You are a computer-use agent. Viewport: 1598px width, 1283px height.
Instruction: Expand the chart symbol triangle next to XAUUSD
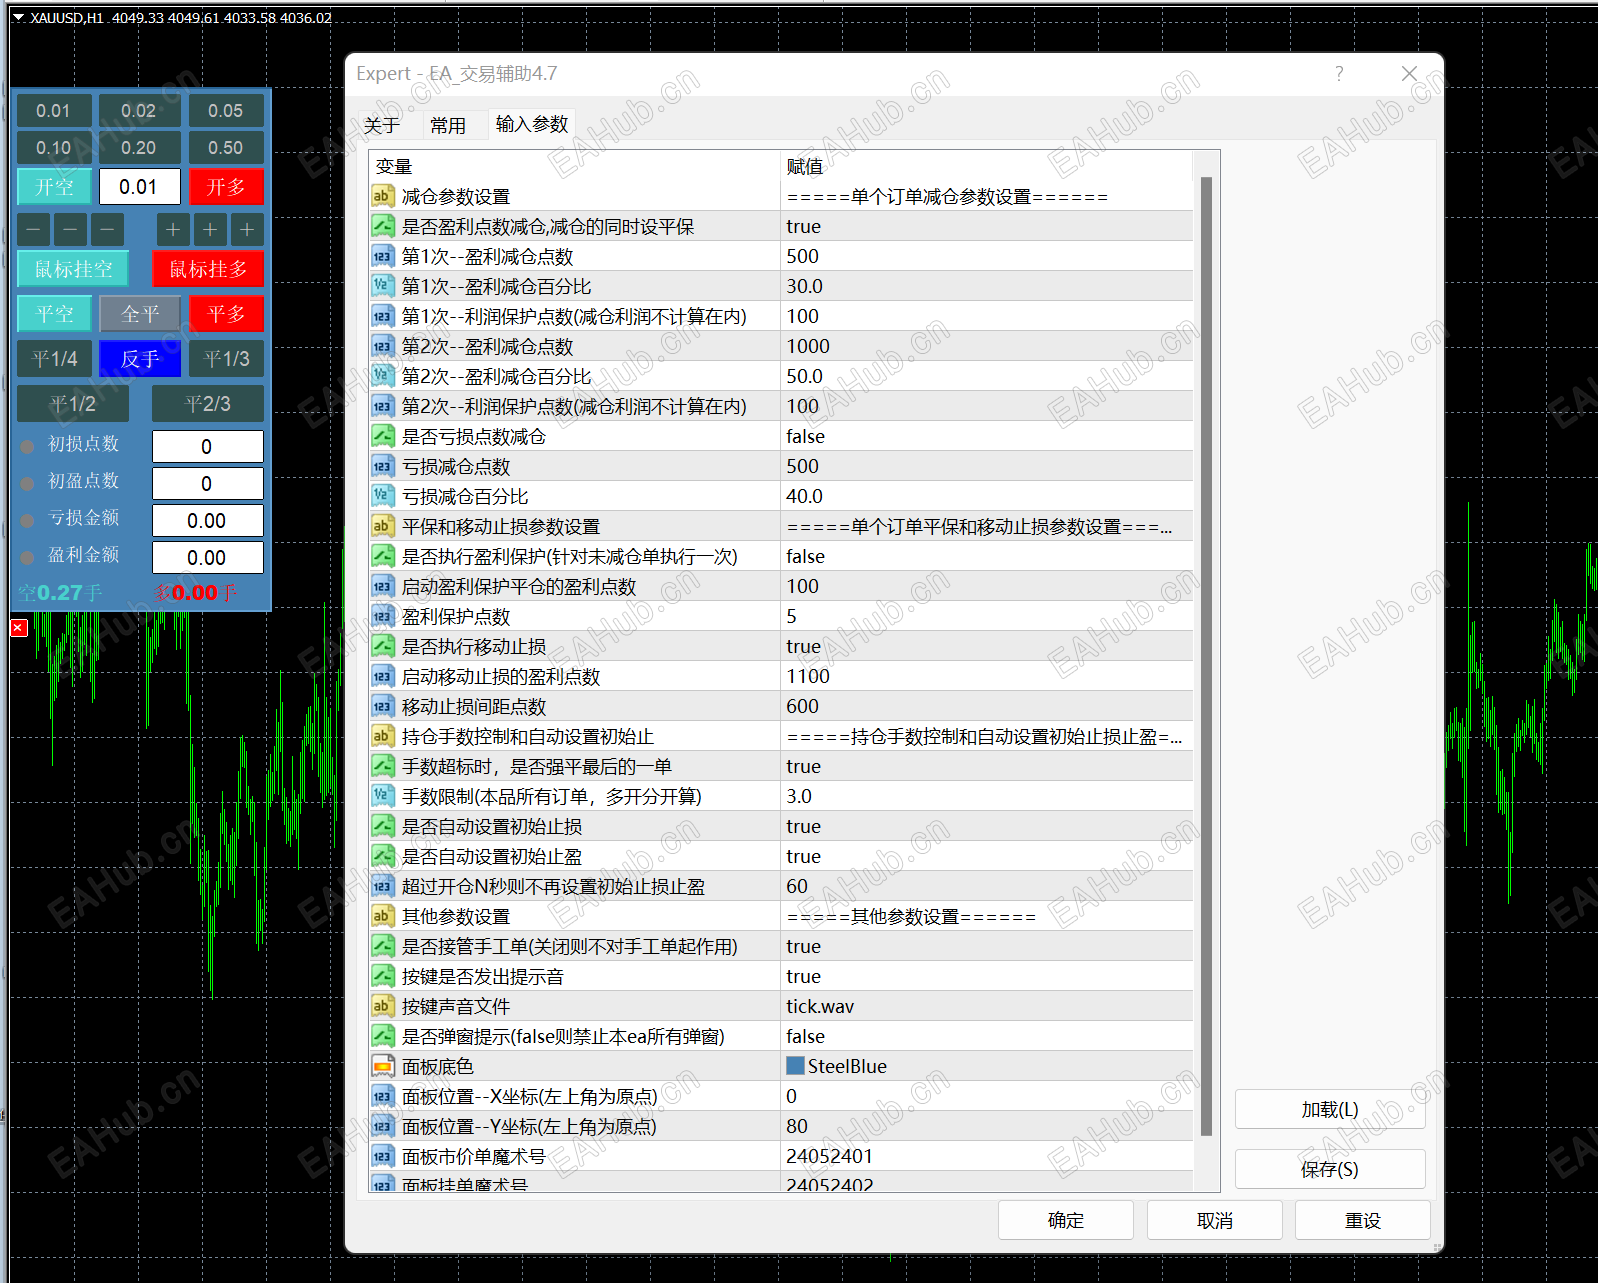coord(18,18)
